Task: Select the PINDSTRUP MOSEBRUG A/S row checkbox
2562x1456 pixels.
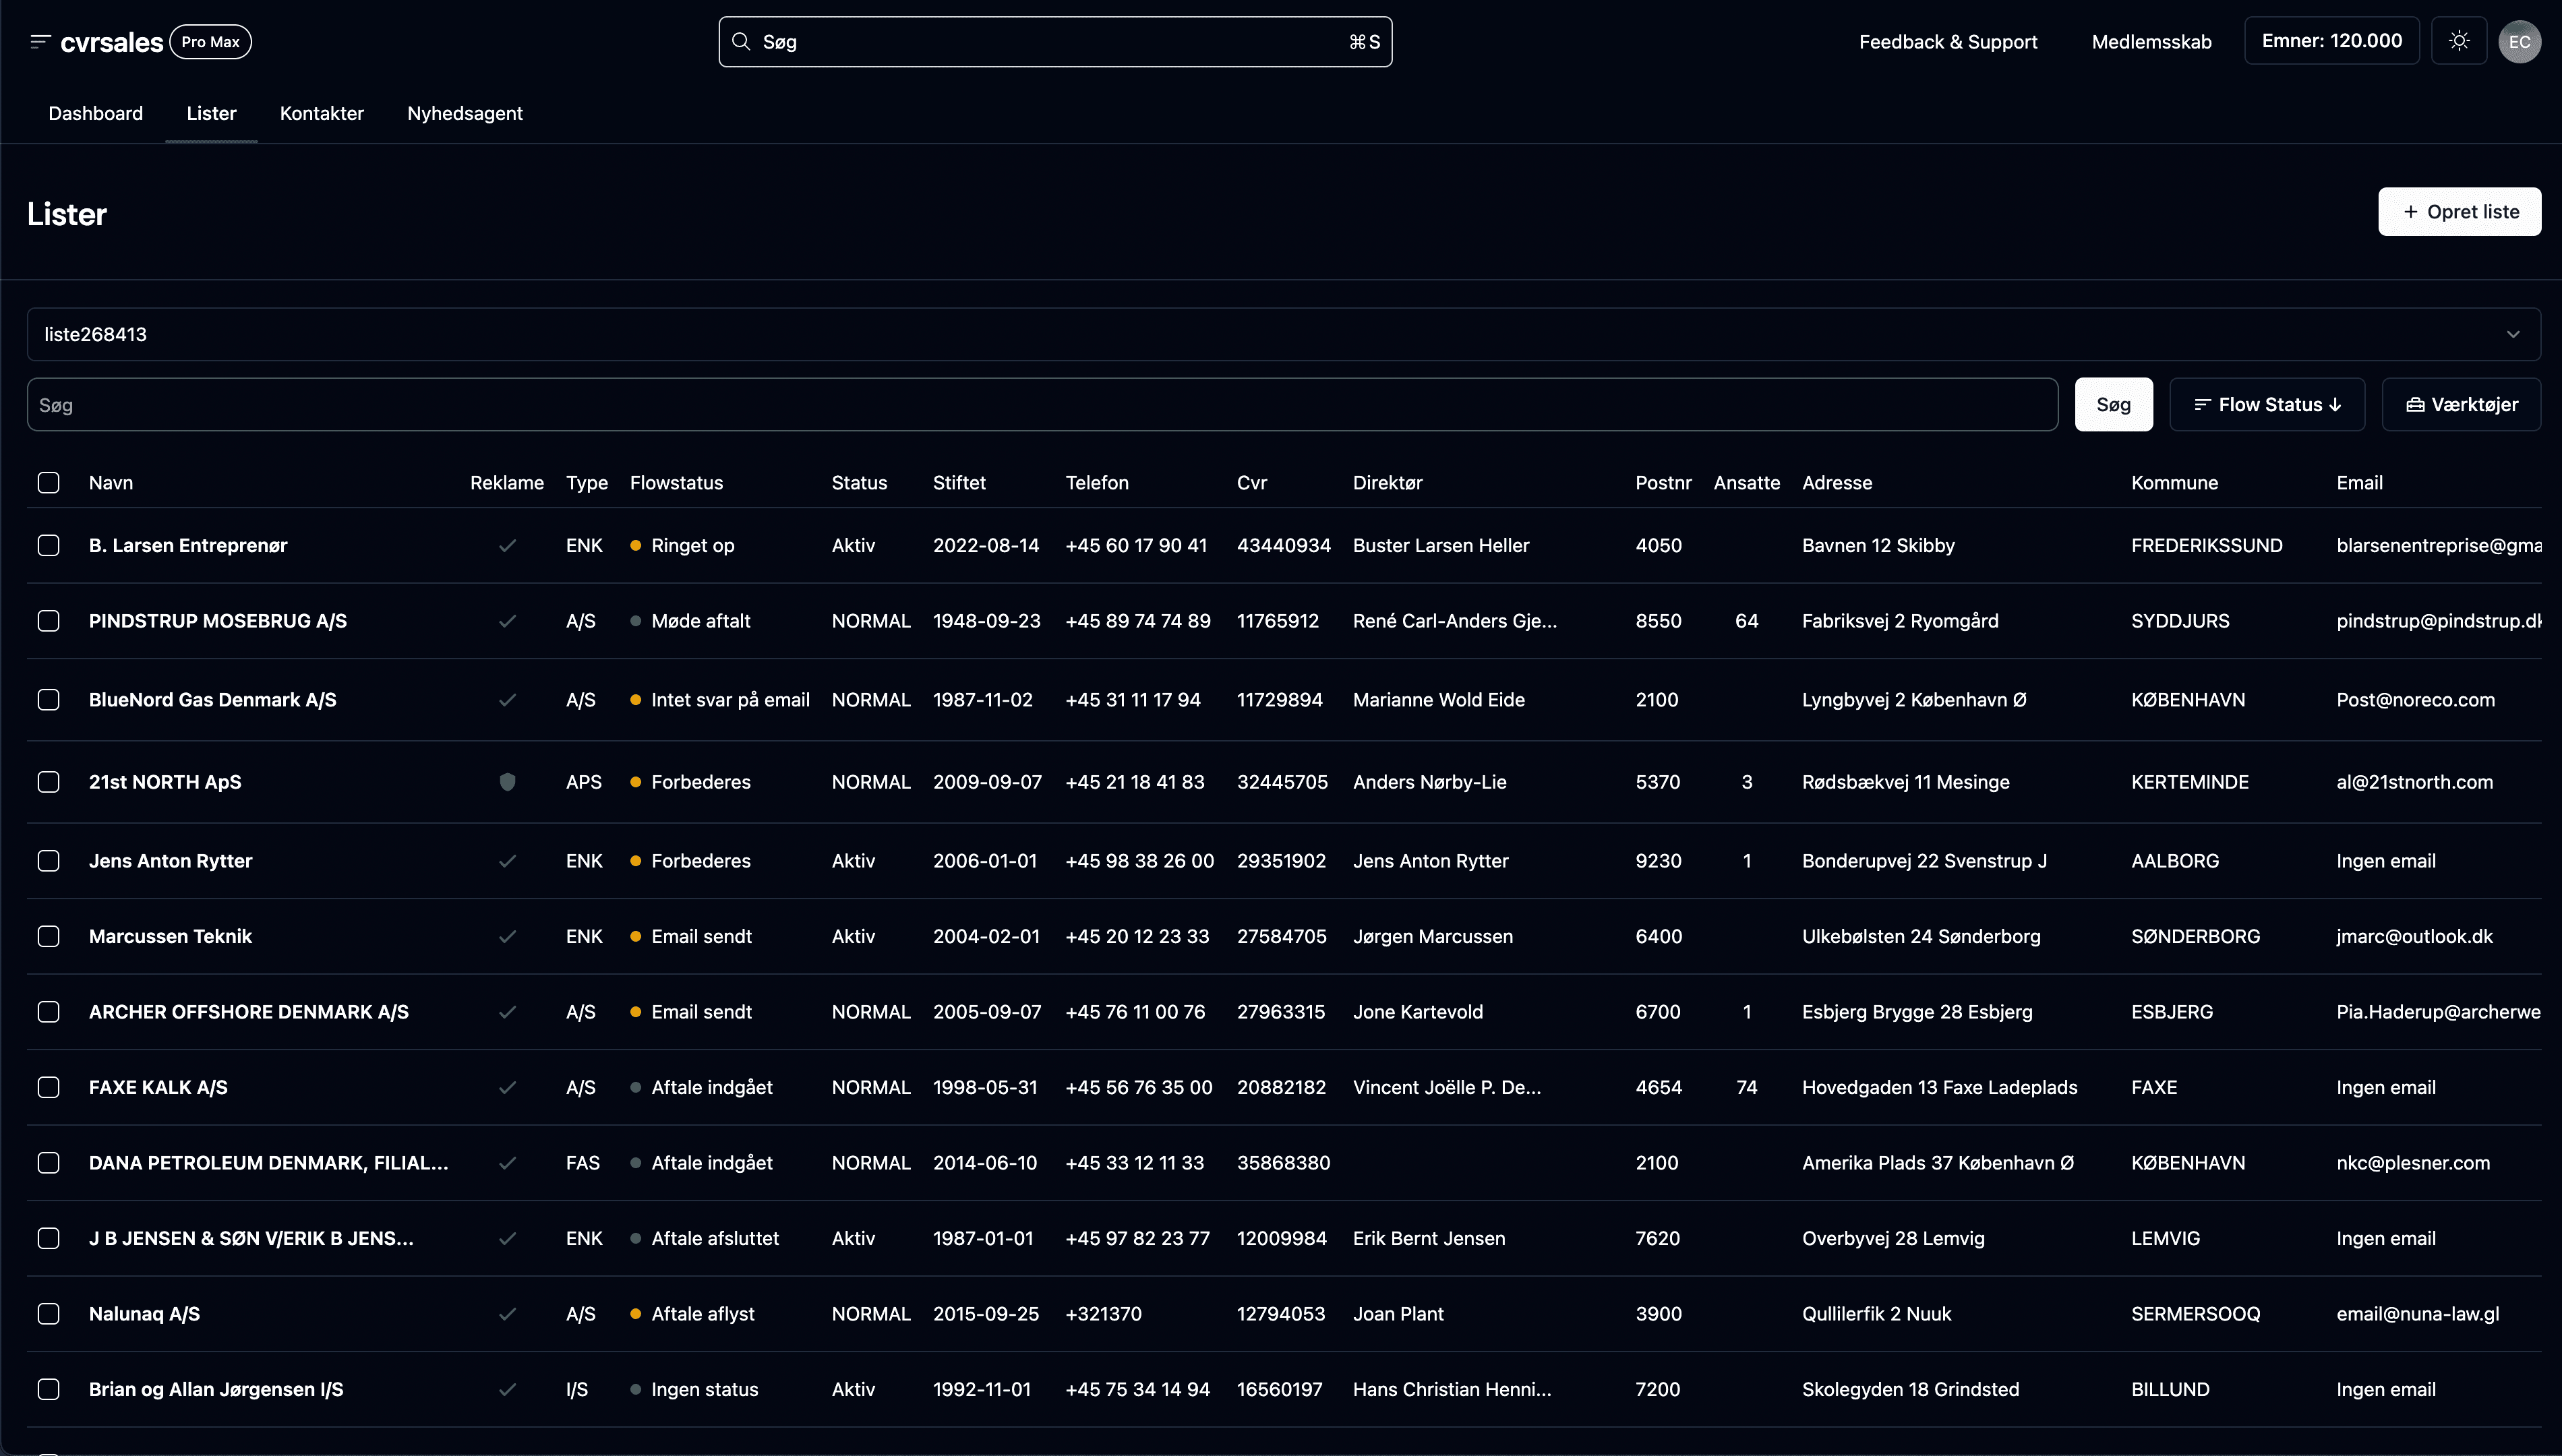Action: (x=48, y=621)
